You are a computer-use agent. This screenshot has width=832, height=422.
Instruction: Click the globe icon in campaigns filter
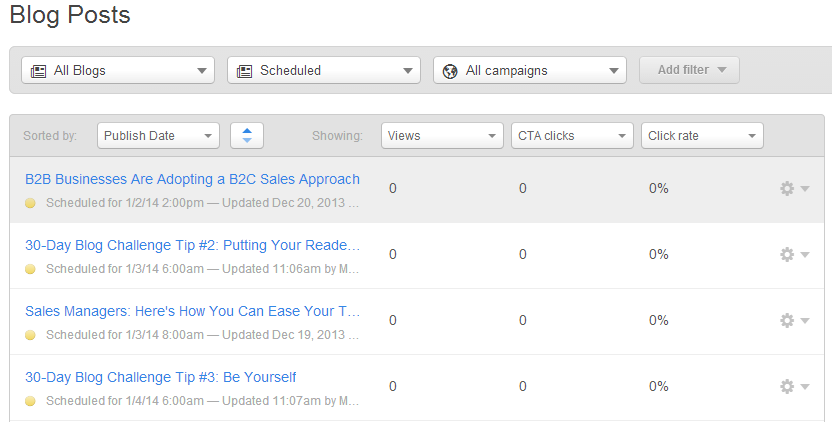tap(450, 71)
